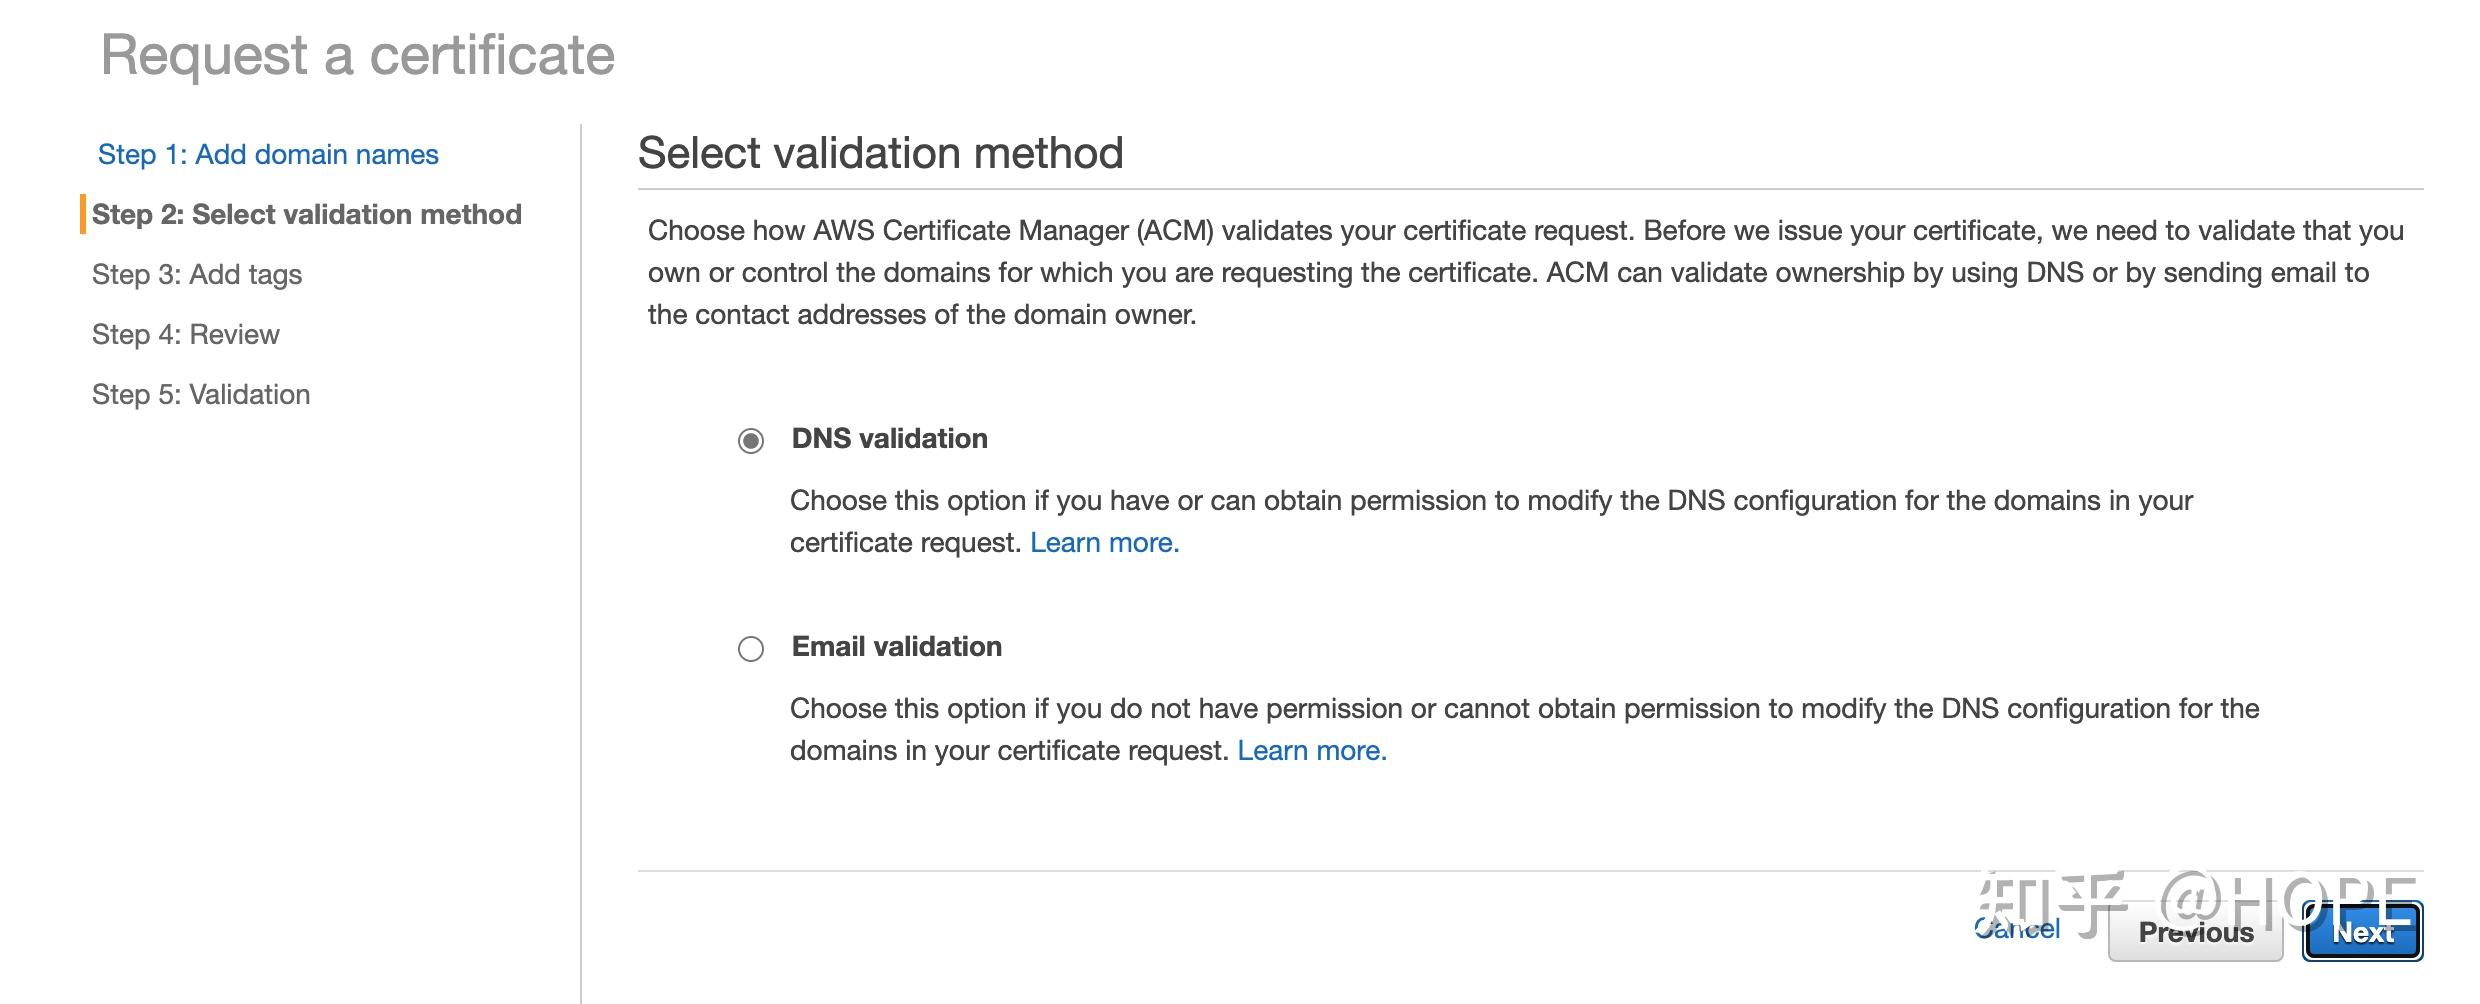Select the DNS validation radio button
The image size is (2480, 1004).
pos(751,440)
